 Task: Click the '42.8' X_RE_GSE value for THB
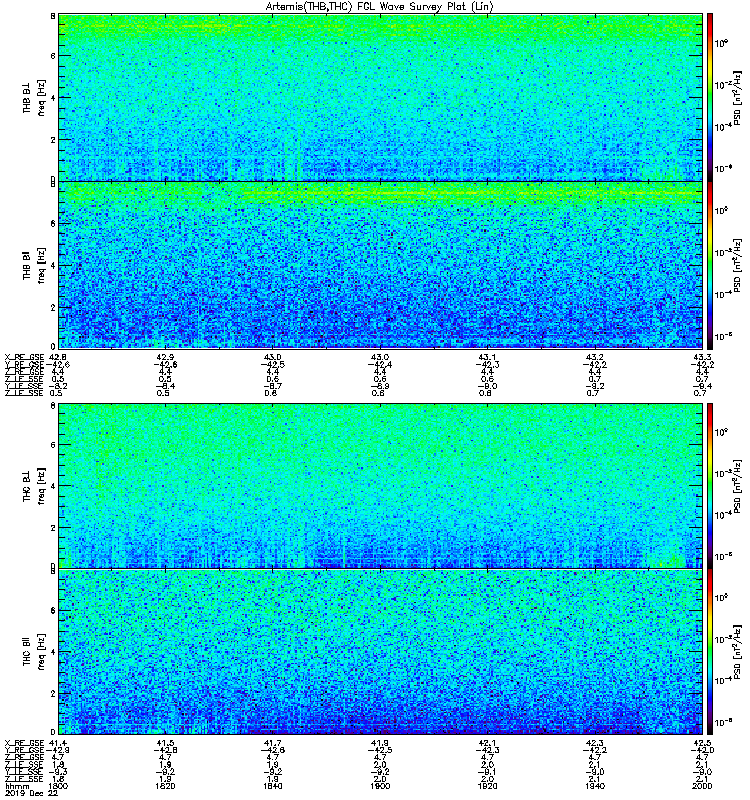[x=58, y=357]
